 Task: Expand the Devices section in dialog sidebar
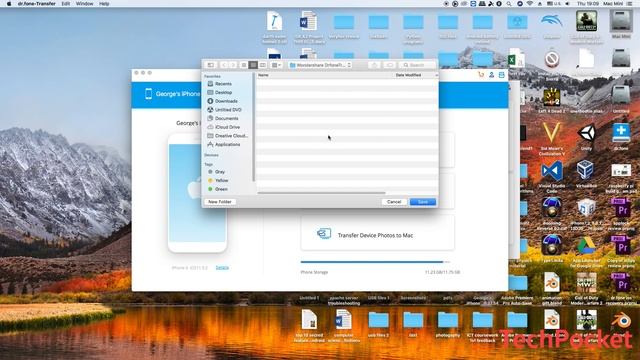(211, 155)
